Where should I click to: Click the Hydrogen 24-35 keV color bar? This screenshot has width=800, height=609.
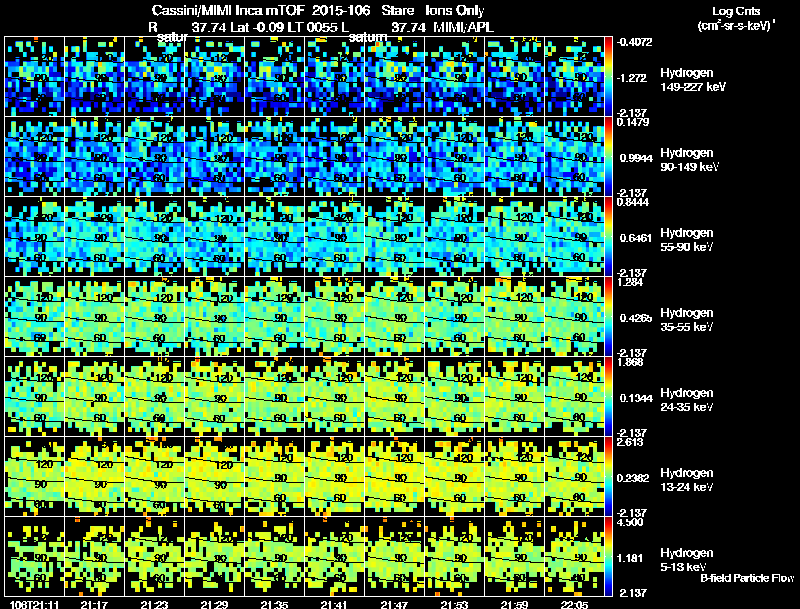[608, 397]
